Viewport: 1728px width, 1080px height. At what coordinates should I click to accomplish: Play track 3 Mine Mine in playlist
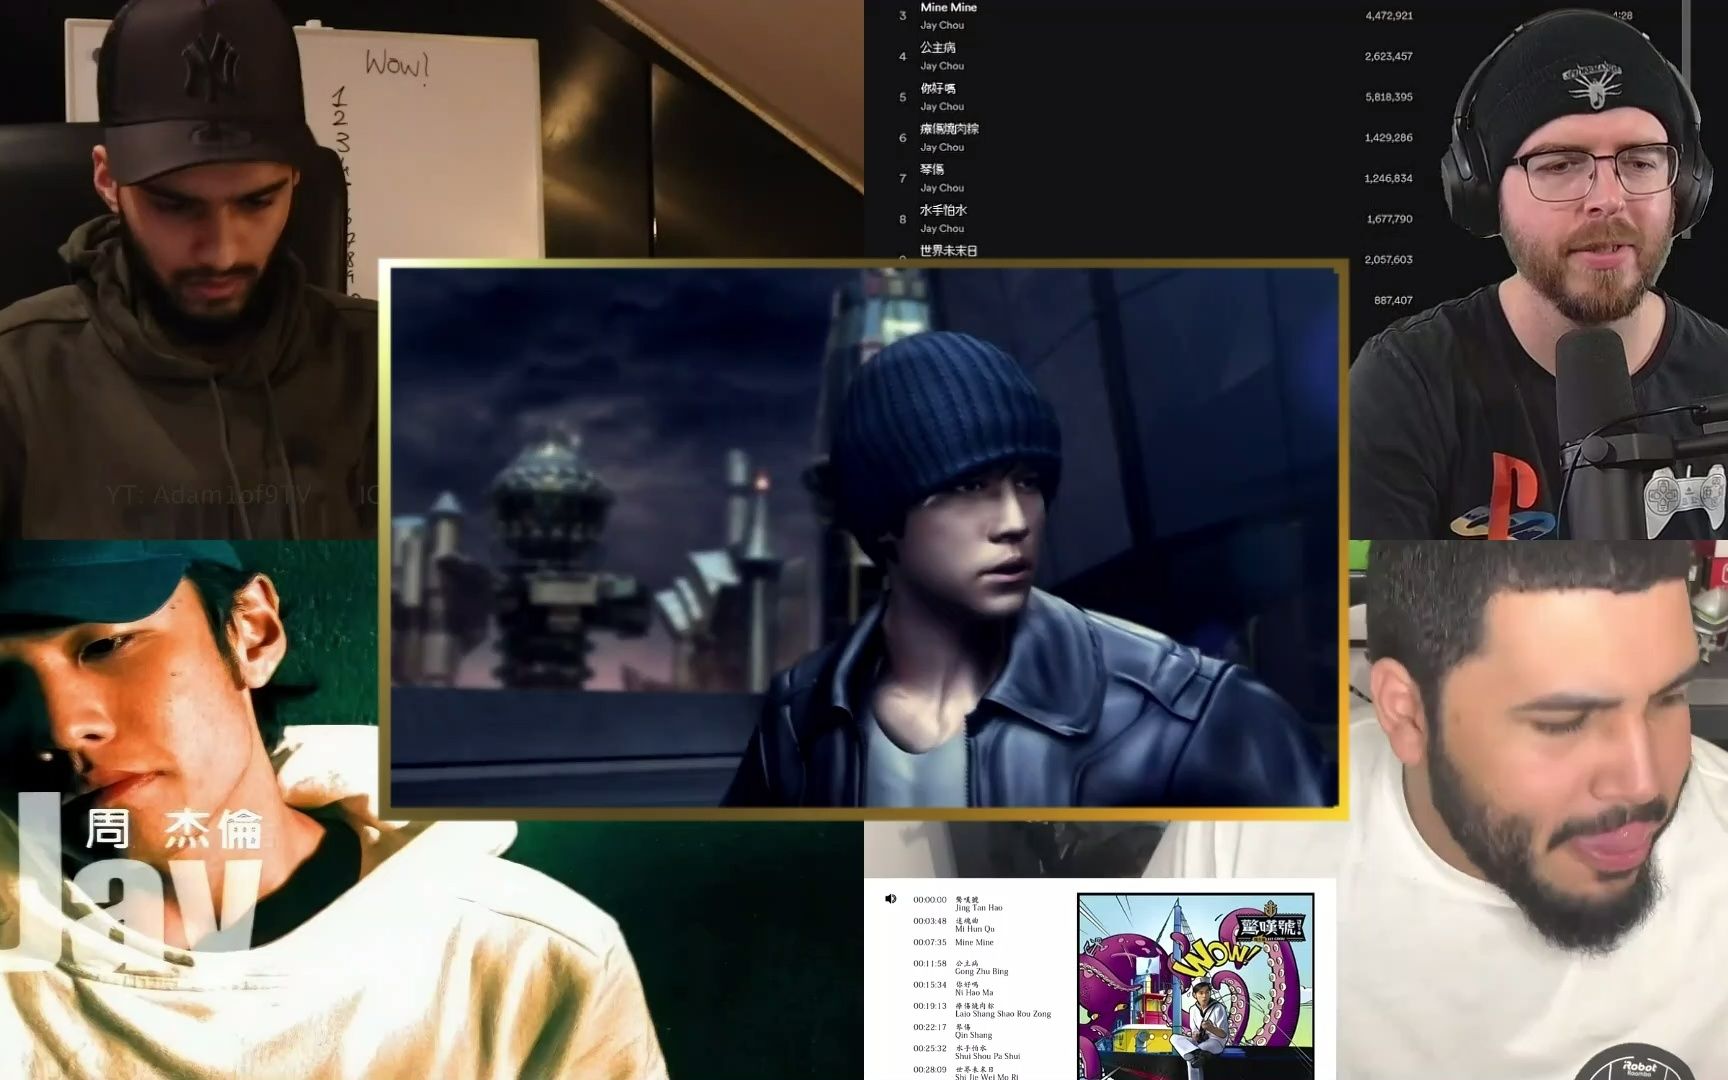948,7
